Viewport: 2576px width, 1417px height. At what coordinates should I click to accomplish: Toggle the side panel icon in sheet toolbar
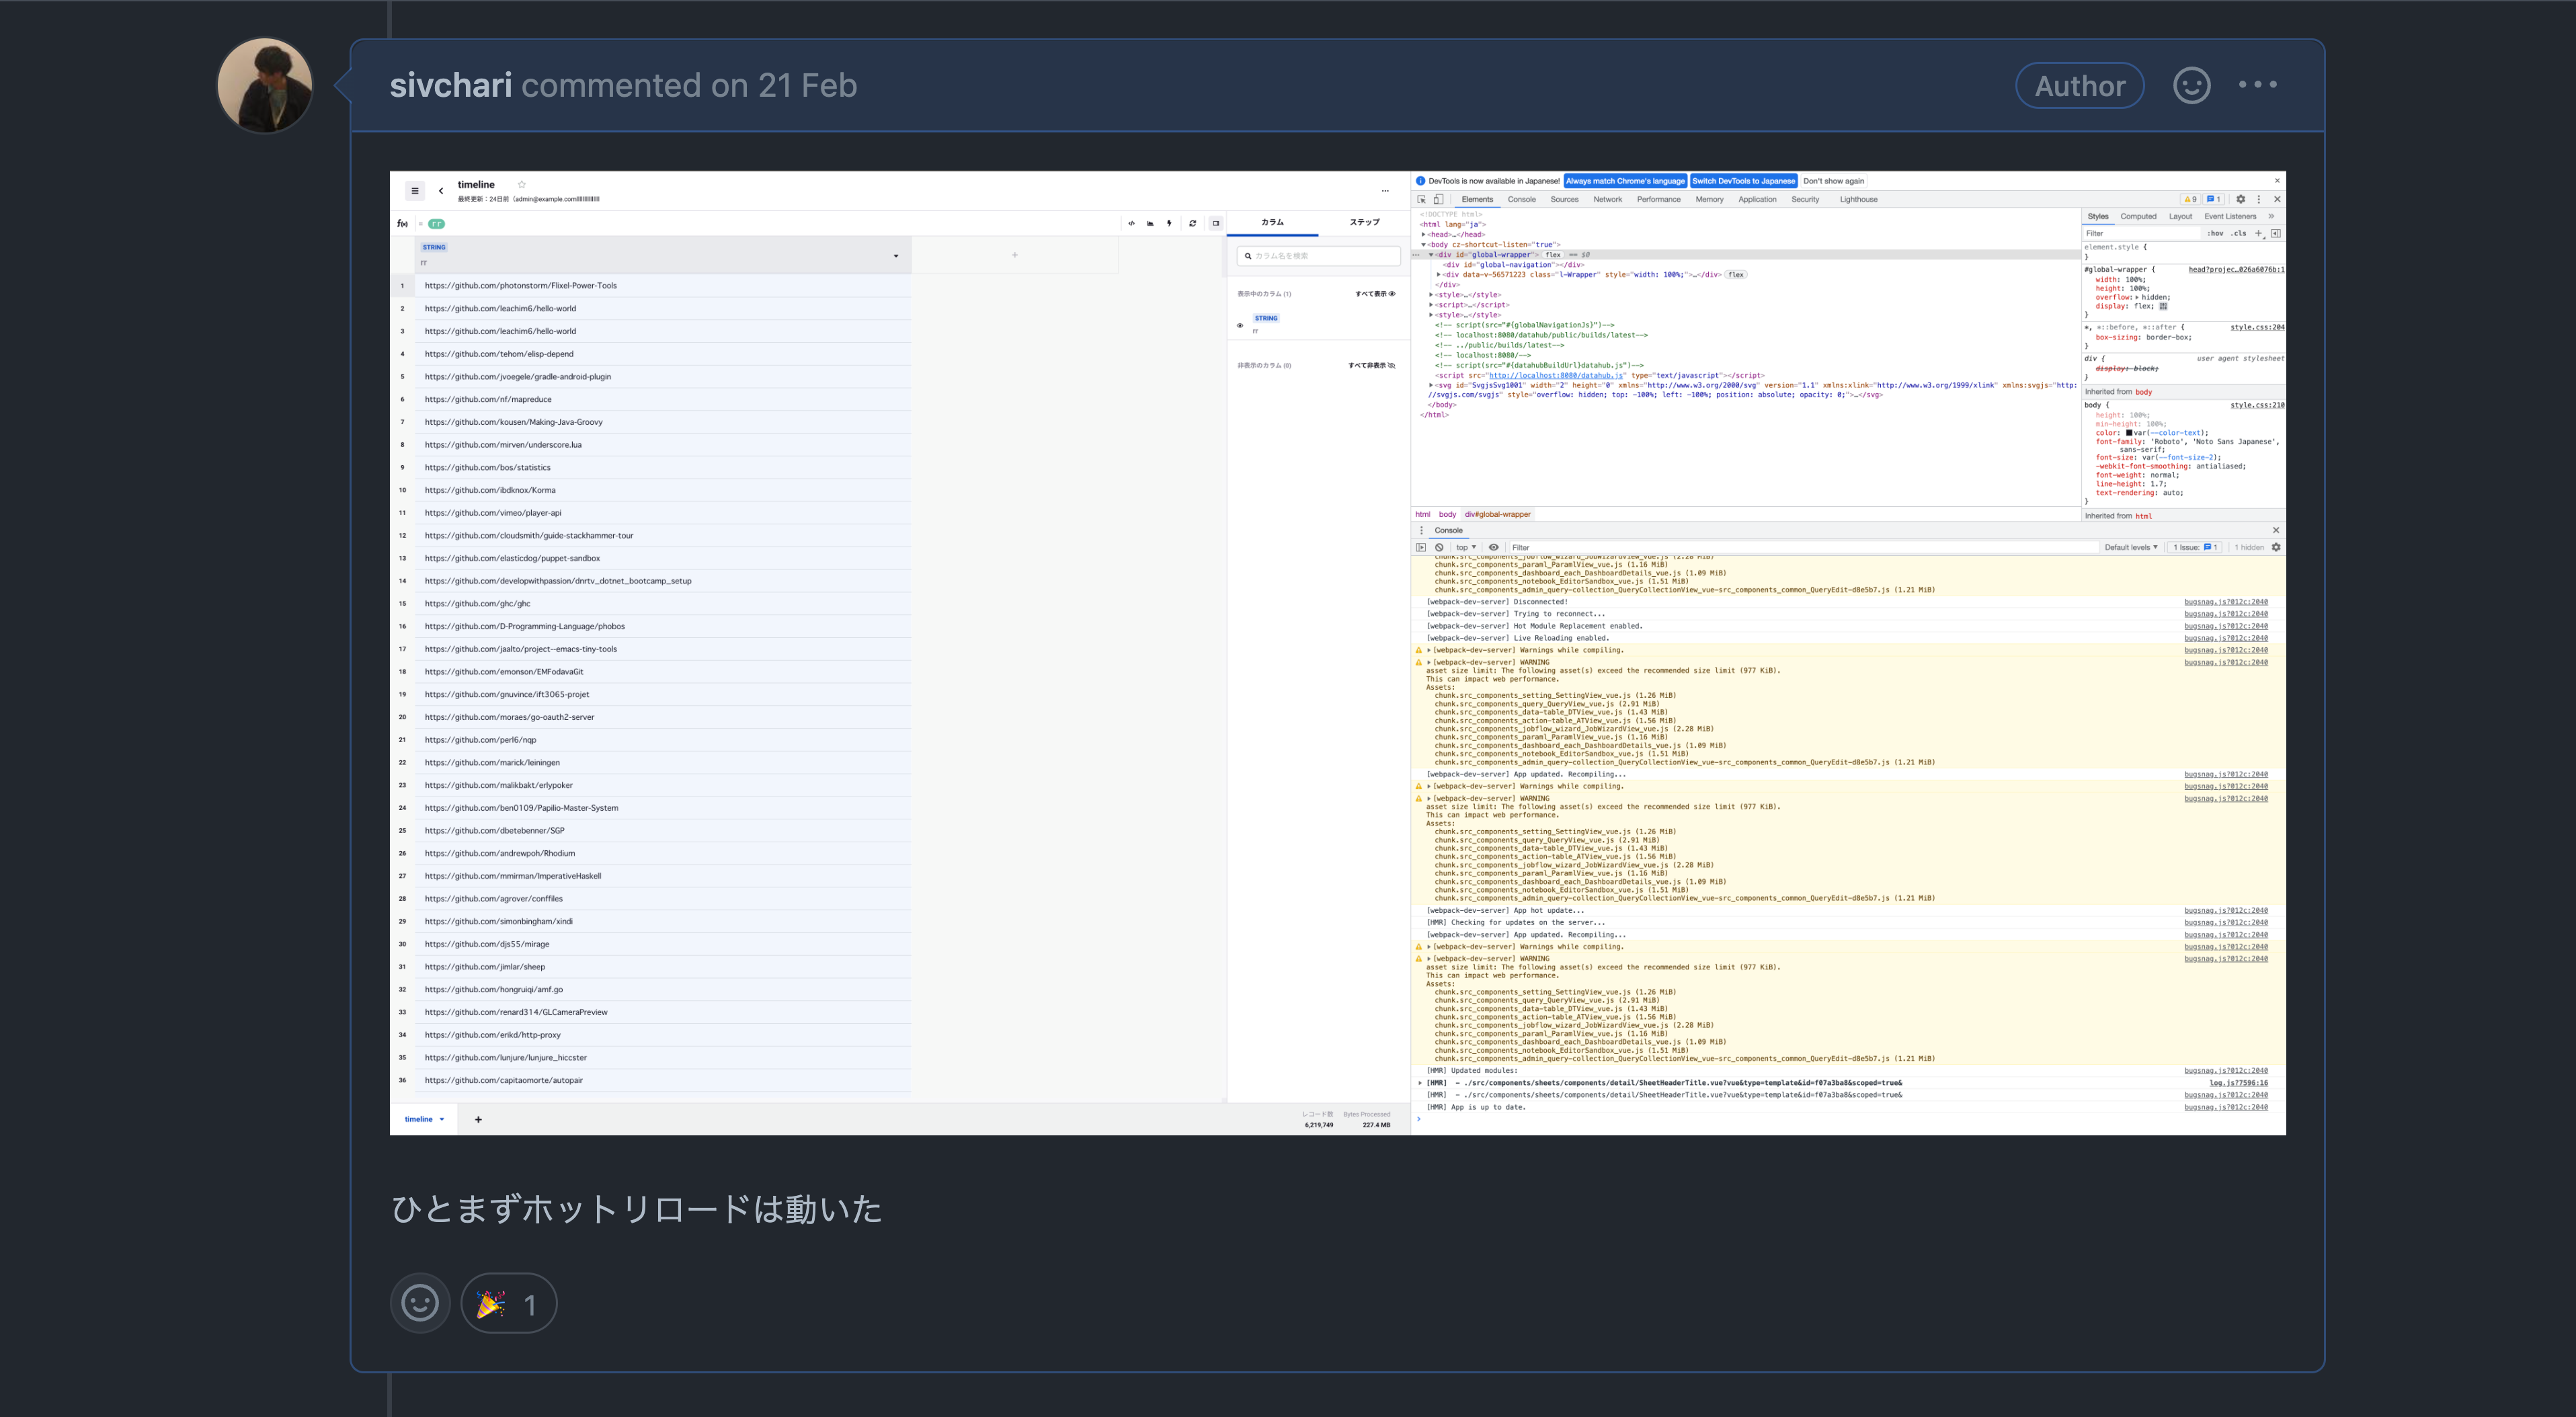pyautogui.click(x=1216, y=223)
